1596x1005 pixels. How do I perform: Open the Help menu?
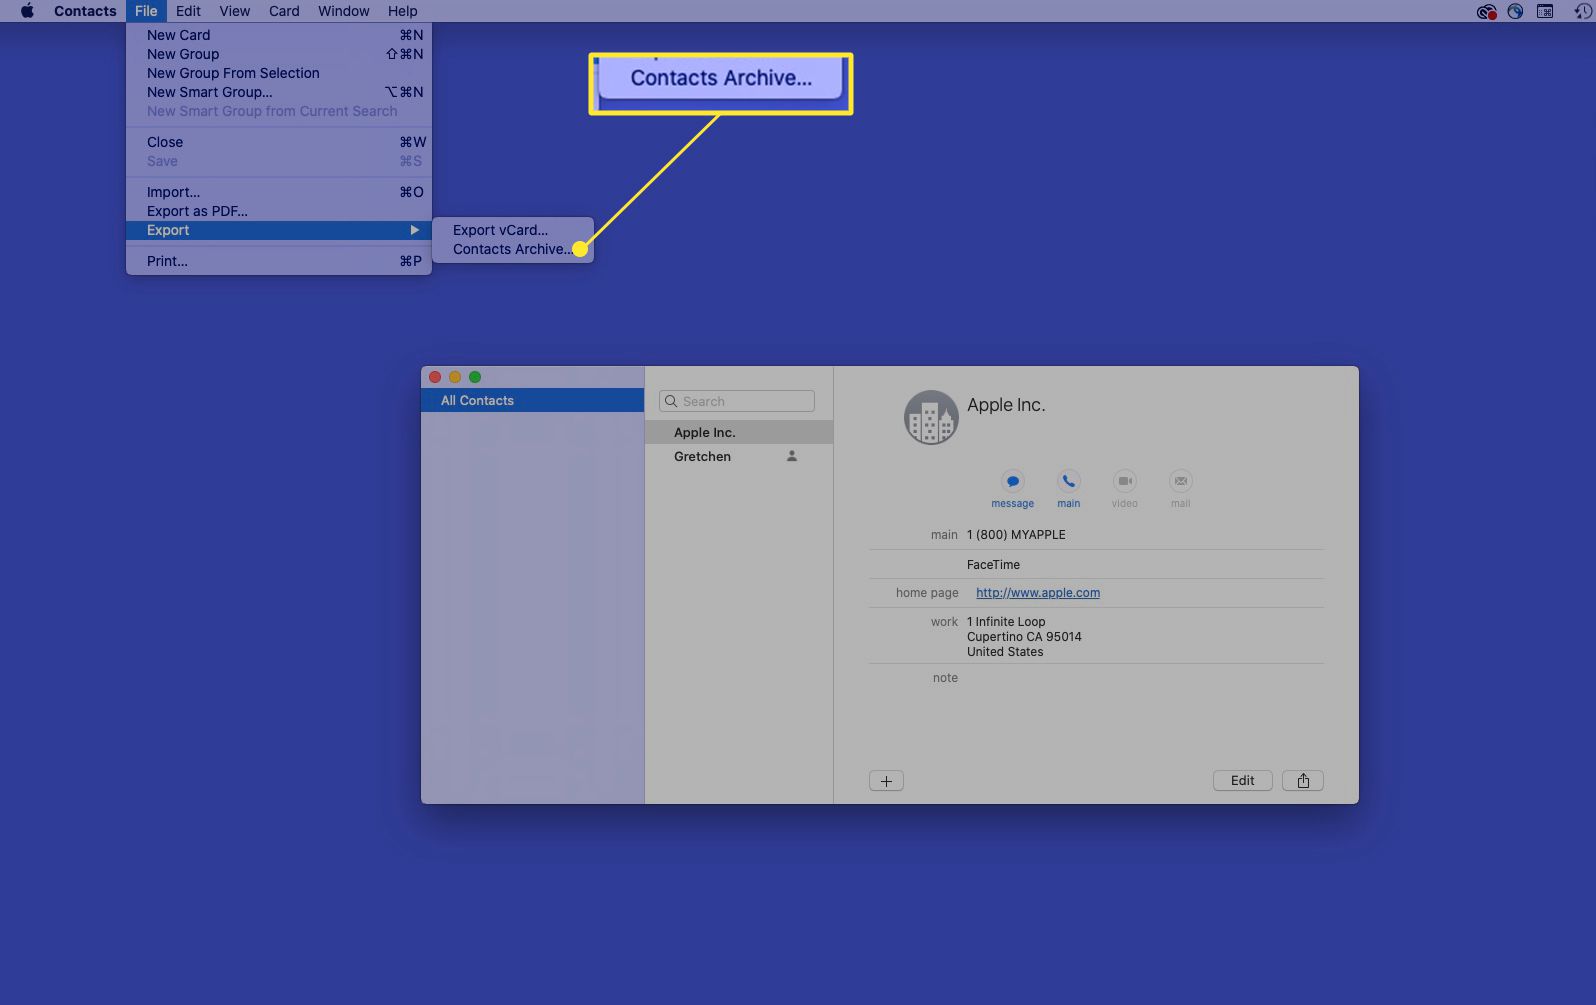402,11
